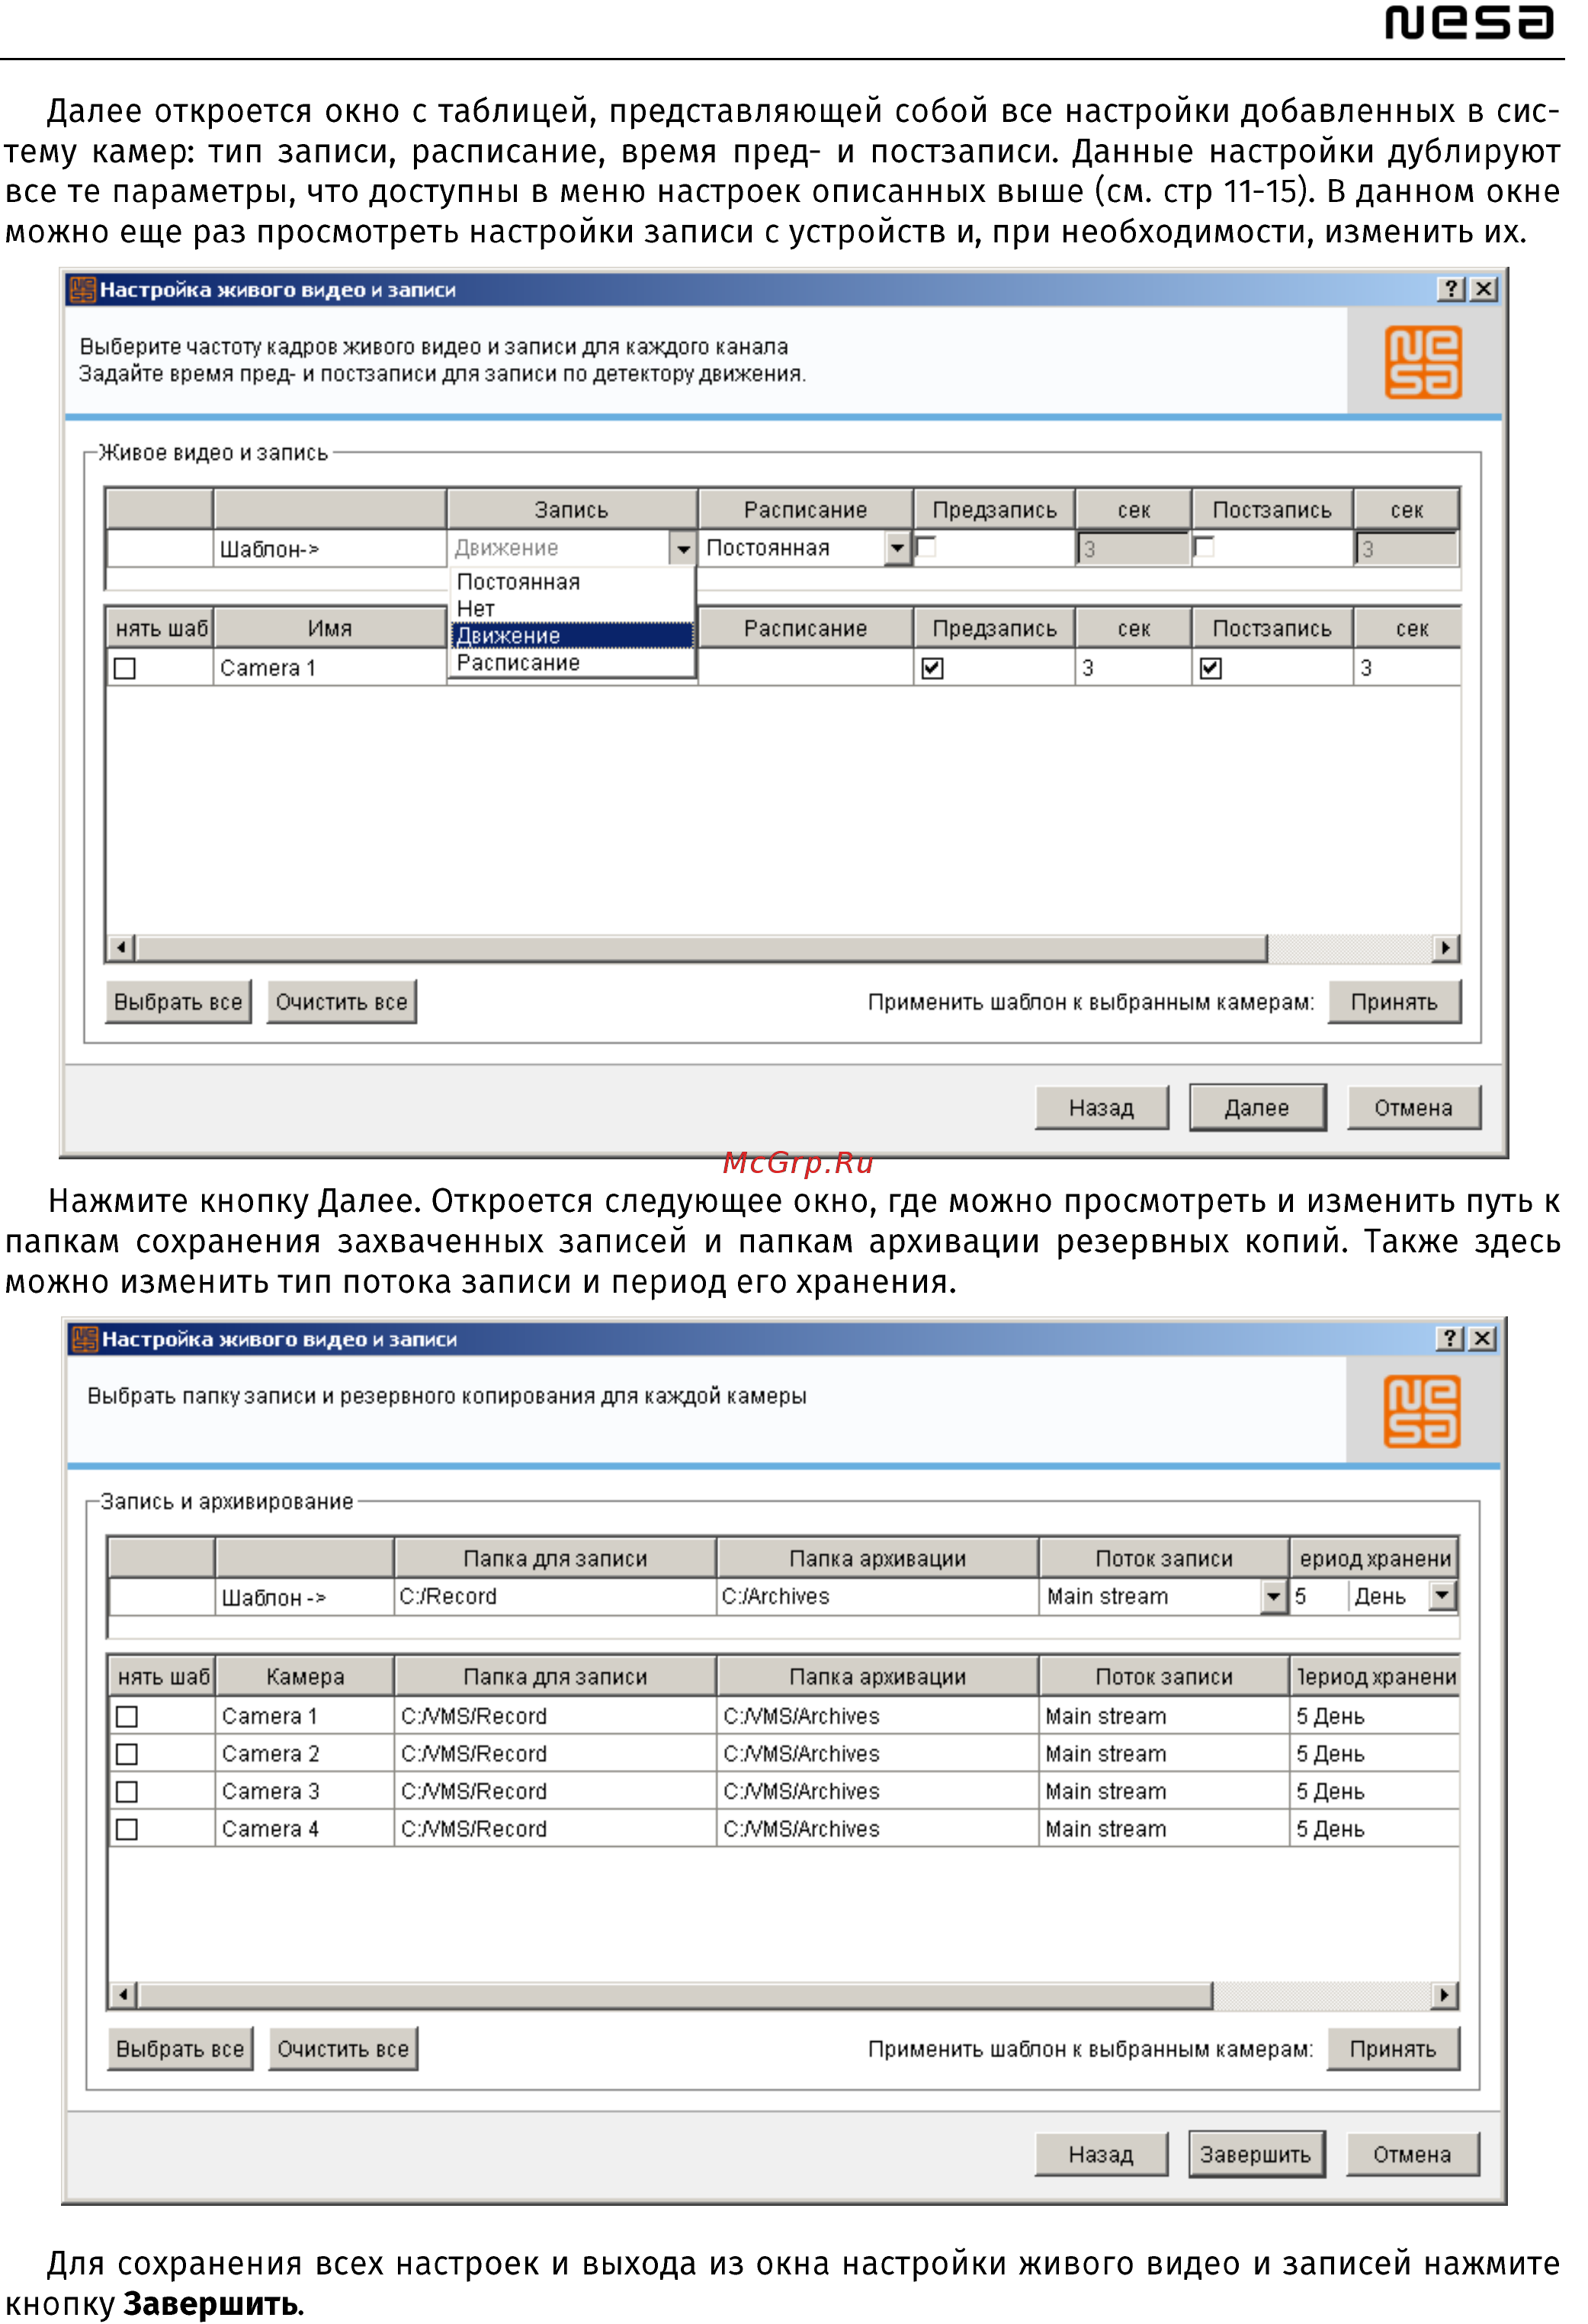Click the Main stream cell for Camera 4
This screenshot has height=2324, width=1588.
pyautogui.click(x=1164, y=1829)
